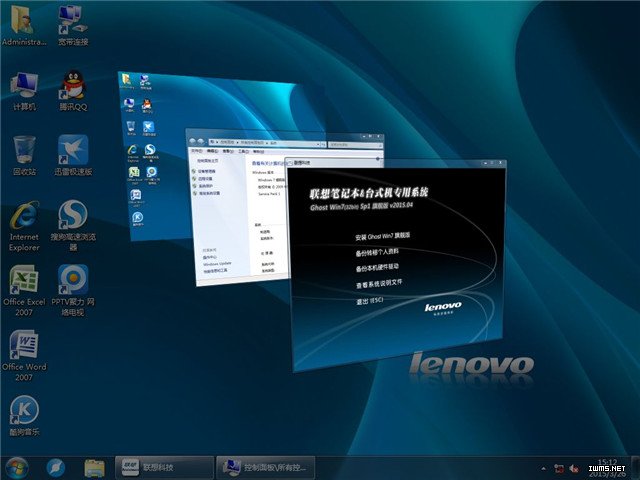Open 工具 menu in control panel window
Screen dimensions: 640x480
243,151
